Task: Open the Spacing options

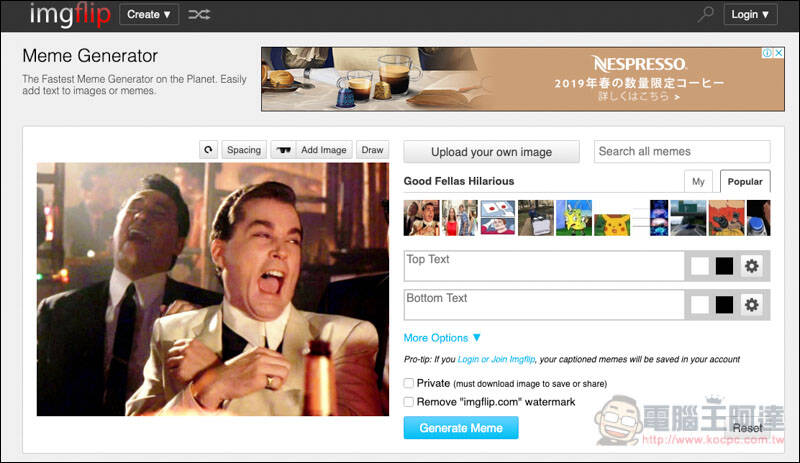Action: pos(244,150)
